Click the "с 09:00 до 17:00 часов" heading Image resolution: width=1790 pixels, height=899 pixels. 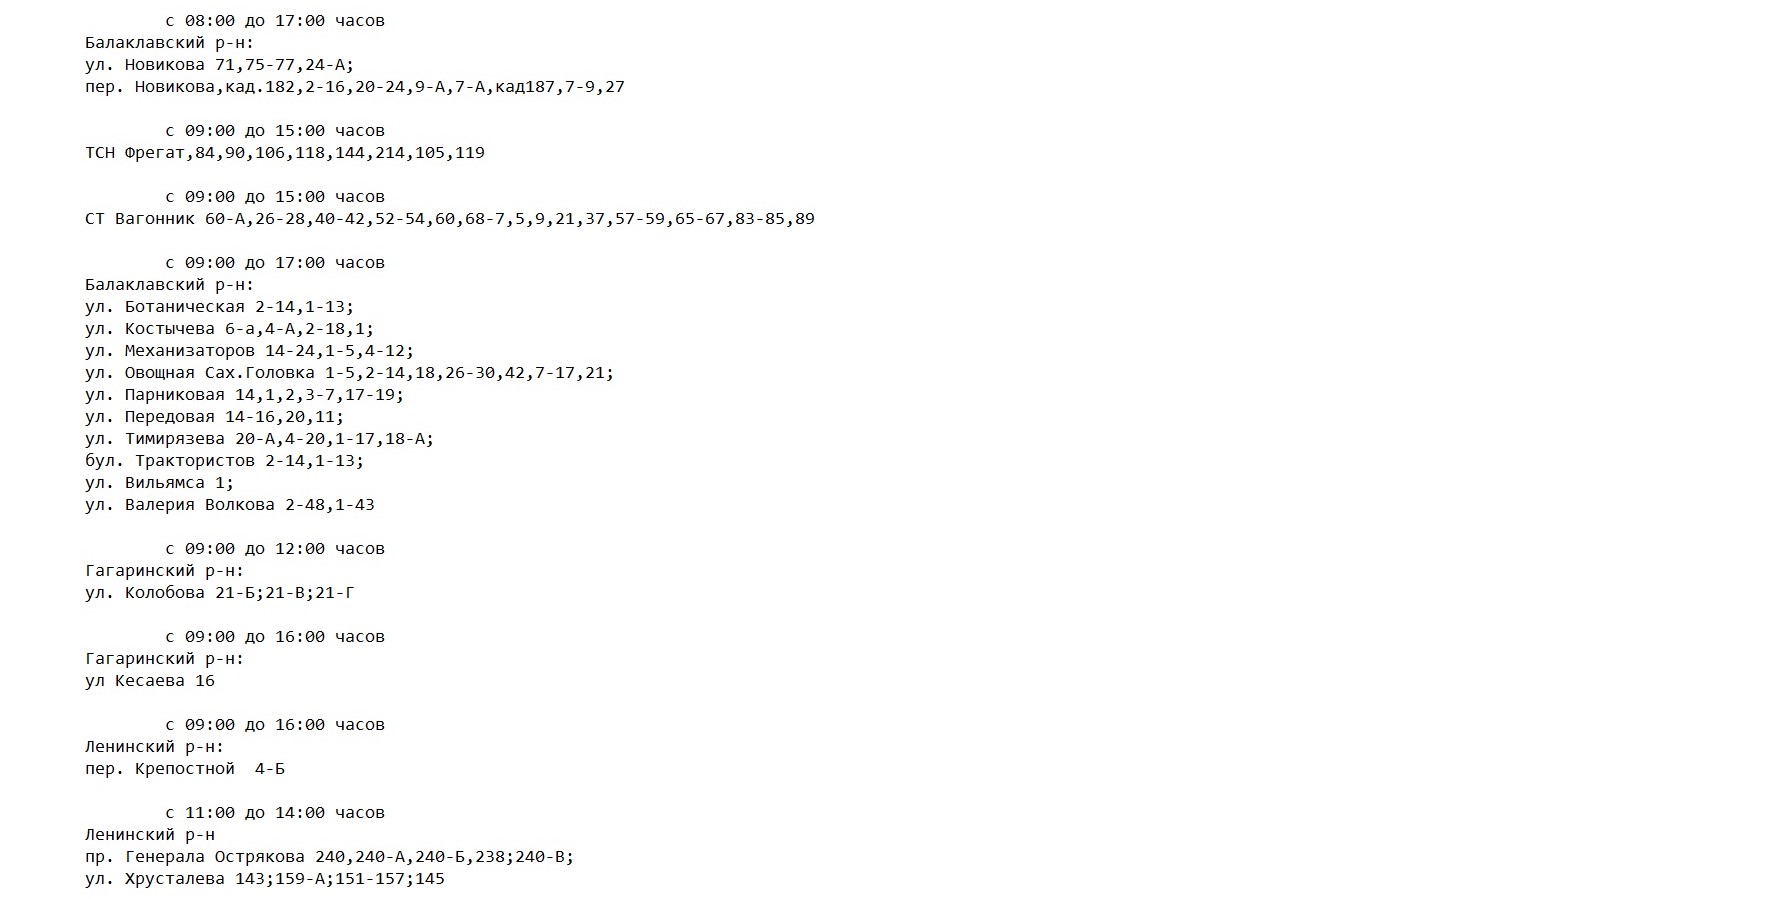(x=274, y=263)
